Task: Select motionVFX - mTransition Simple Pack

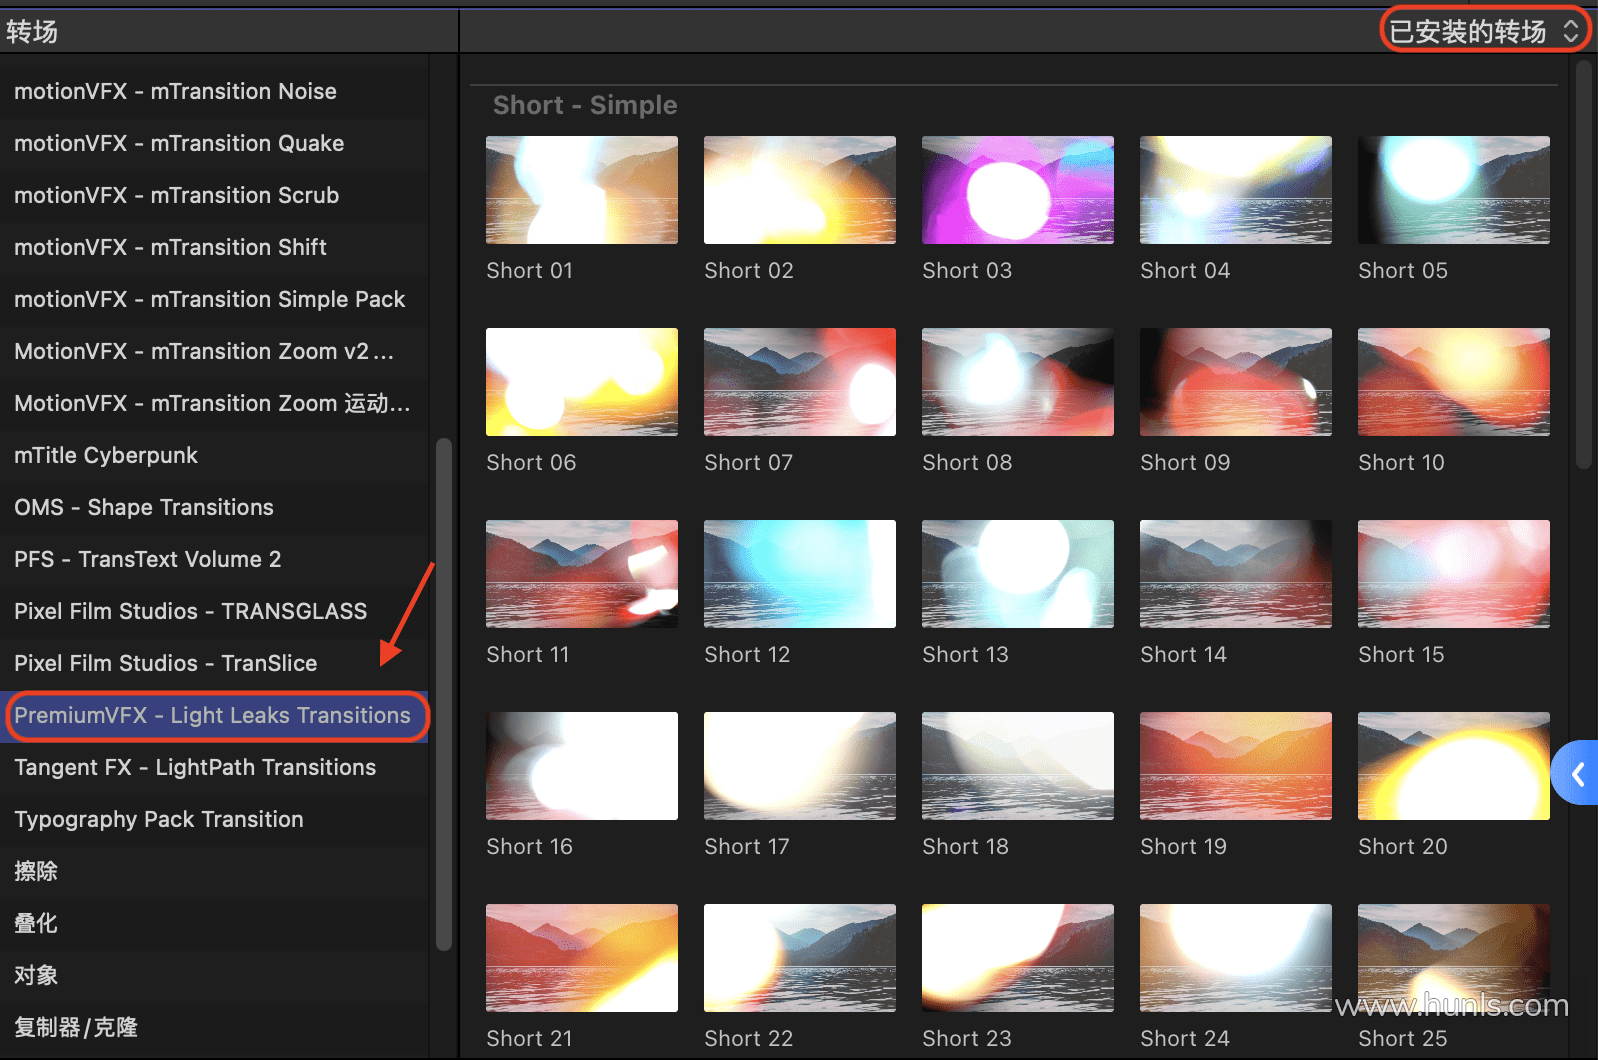Action: (214, 299)
